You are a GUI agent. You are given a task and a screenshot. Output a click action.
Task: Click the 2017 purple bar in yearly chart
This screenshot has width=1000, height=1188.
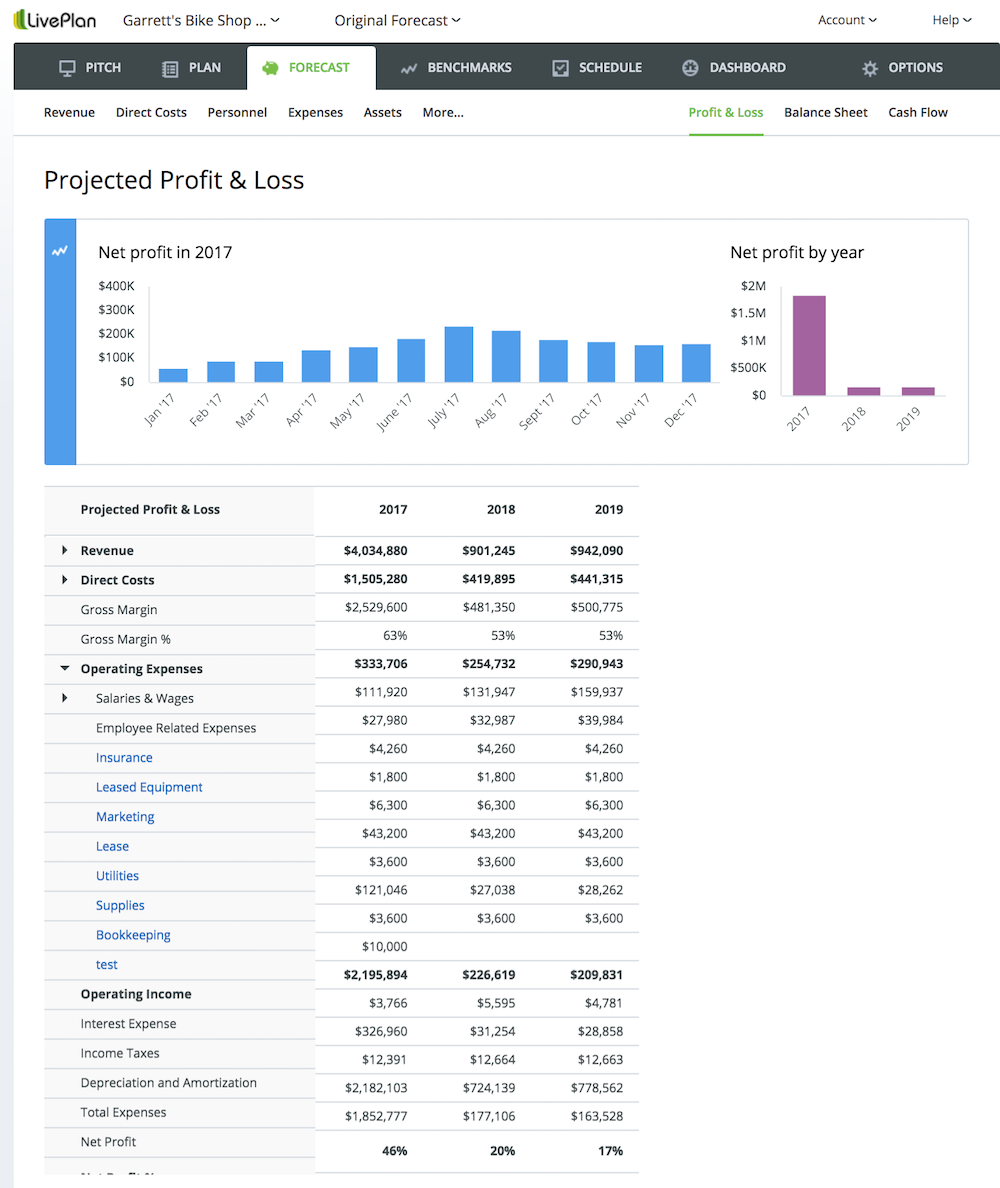pos(809,345)
